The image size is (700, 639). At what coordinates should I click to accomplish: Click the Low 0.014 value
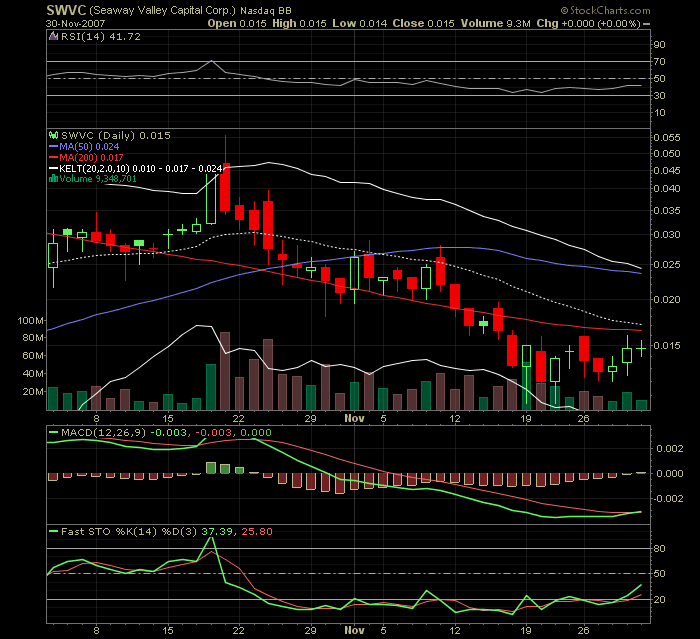point(360,24)
